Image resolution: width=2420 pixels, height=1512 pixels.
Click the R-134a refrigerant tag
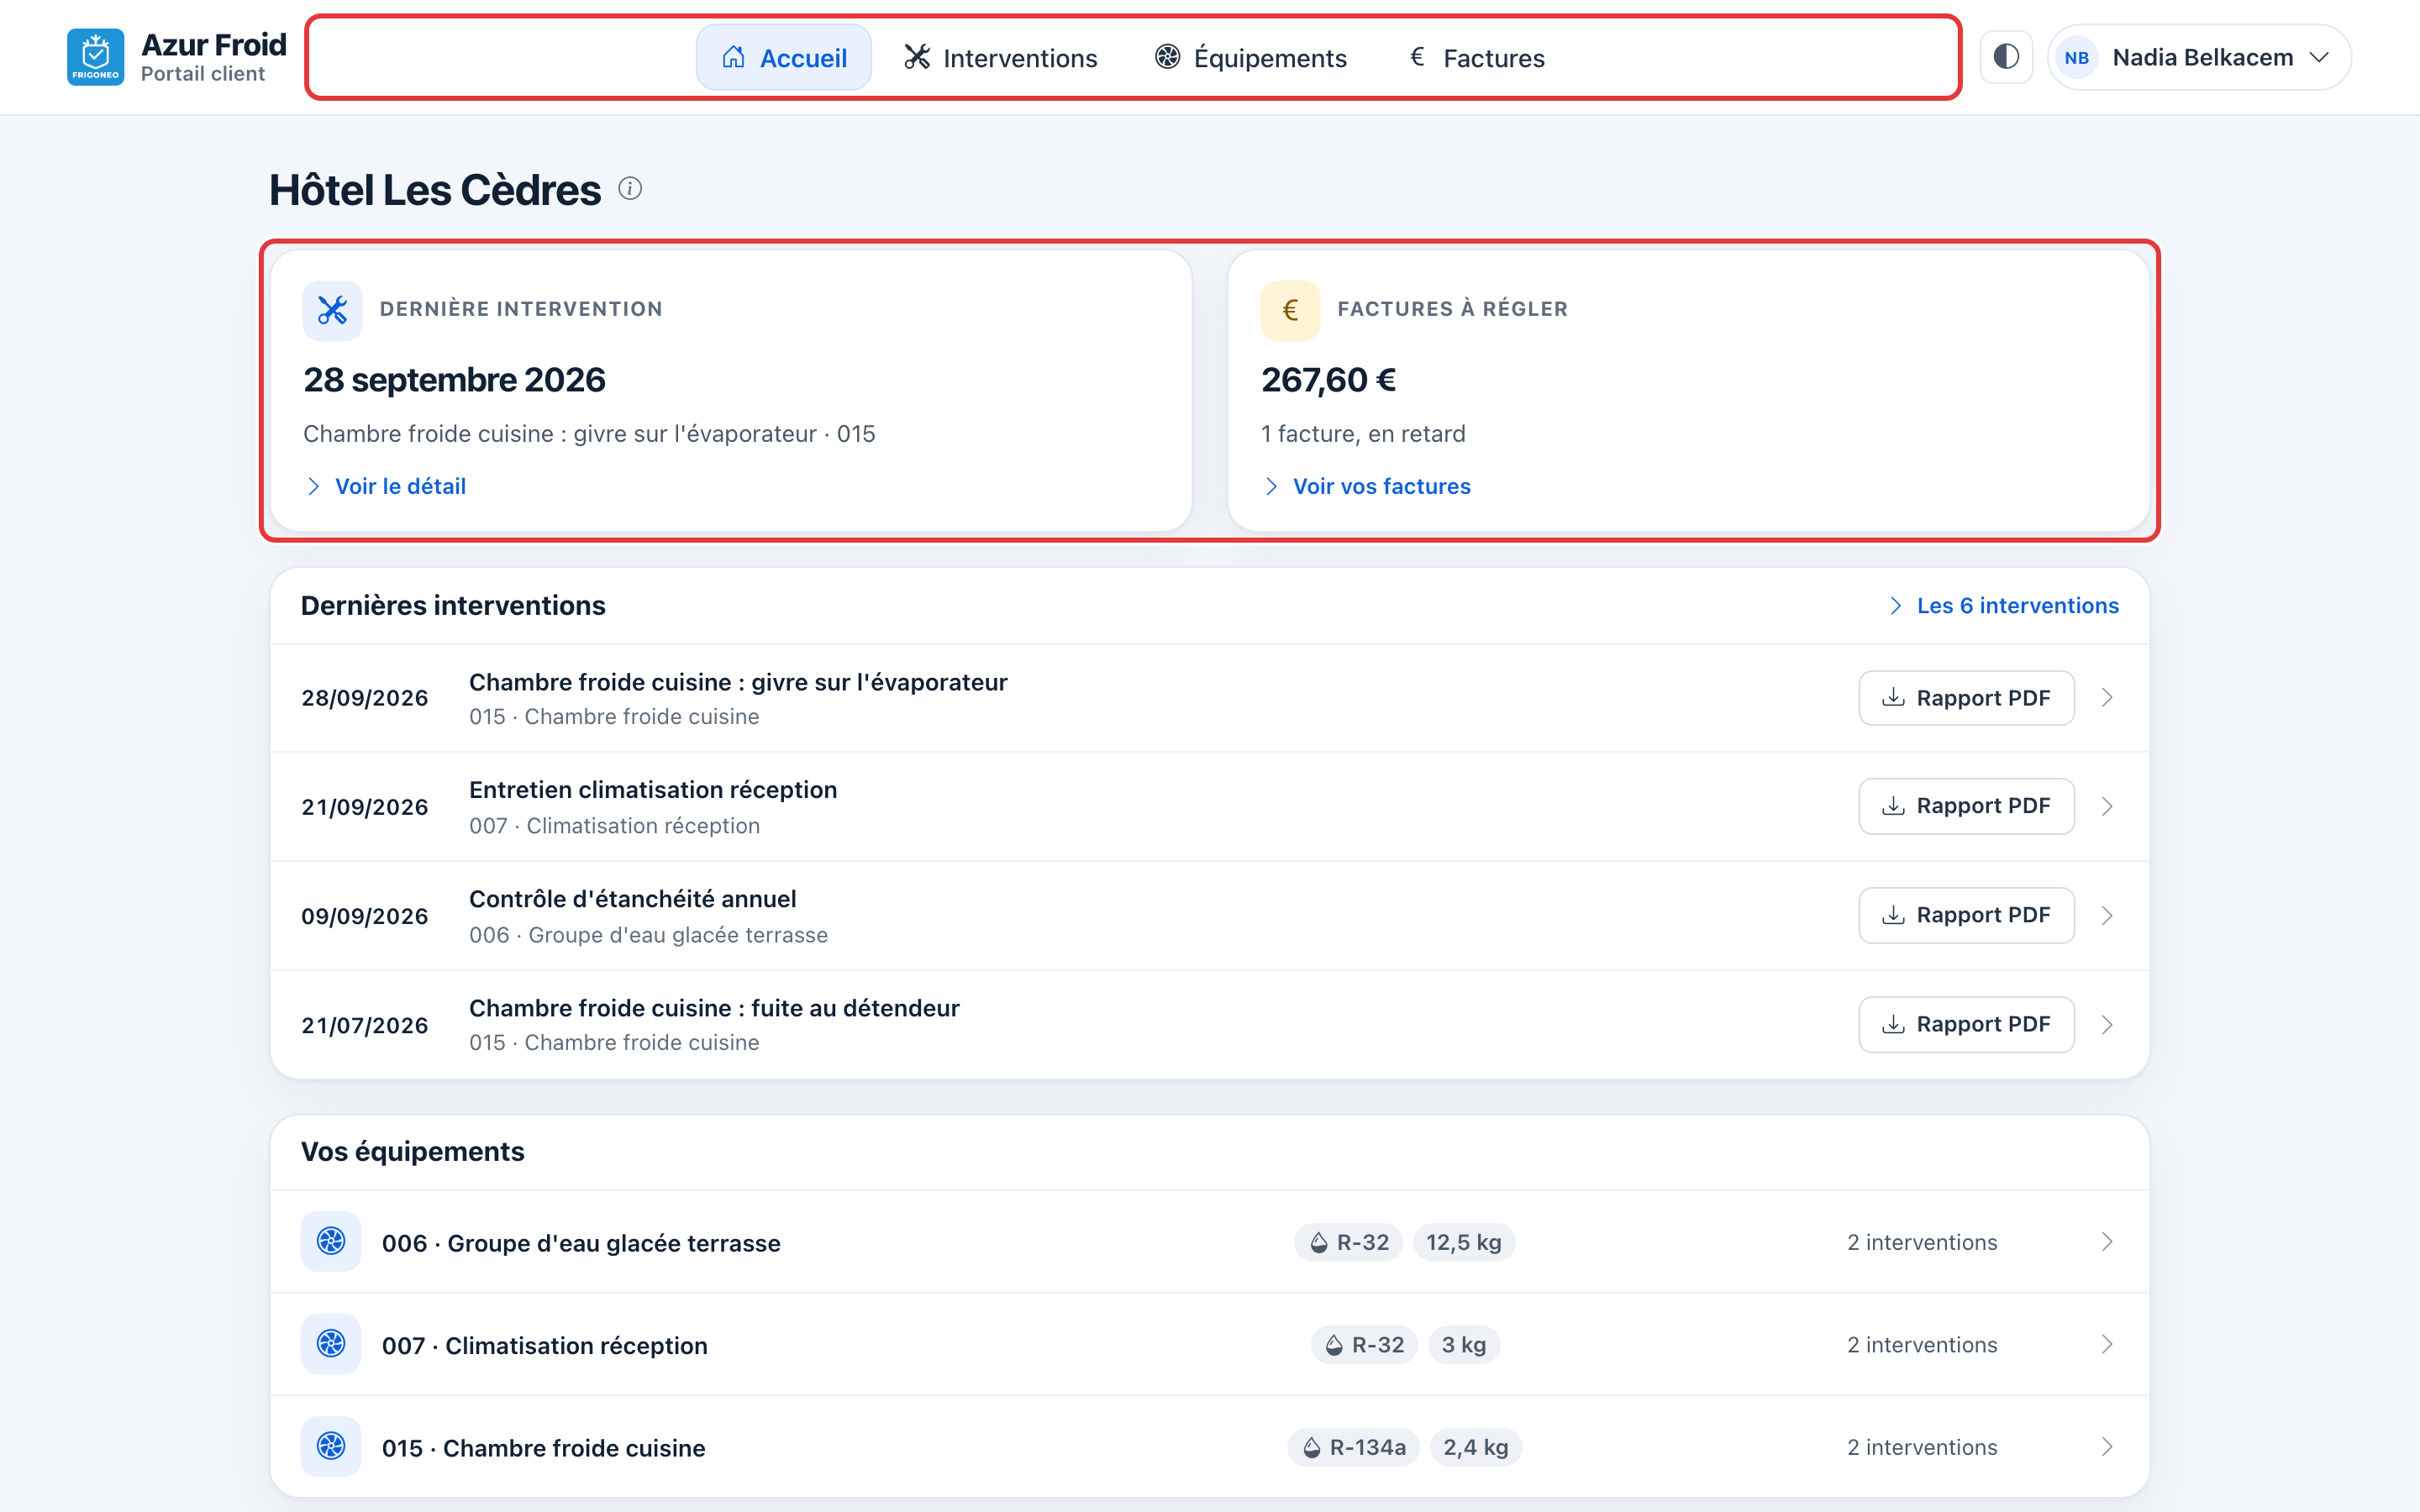click(x=1353, y=1447)
